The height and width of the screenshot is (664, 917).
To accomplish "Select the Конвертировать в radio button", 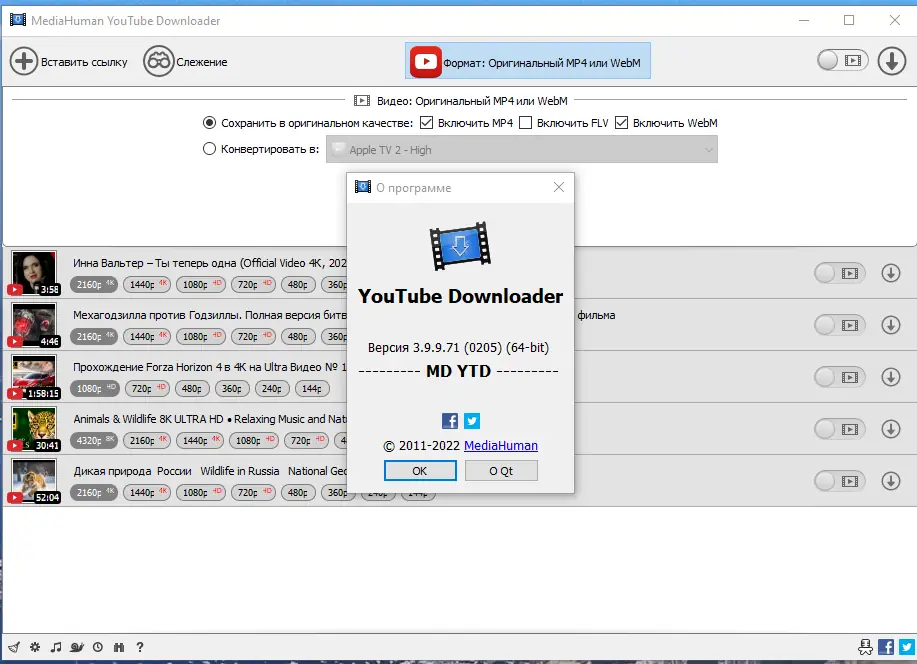I will (x=209, y=148).
